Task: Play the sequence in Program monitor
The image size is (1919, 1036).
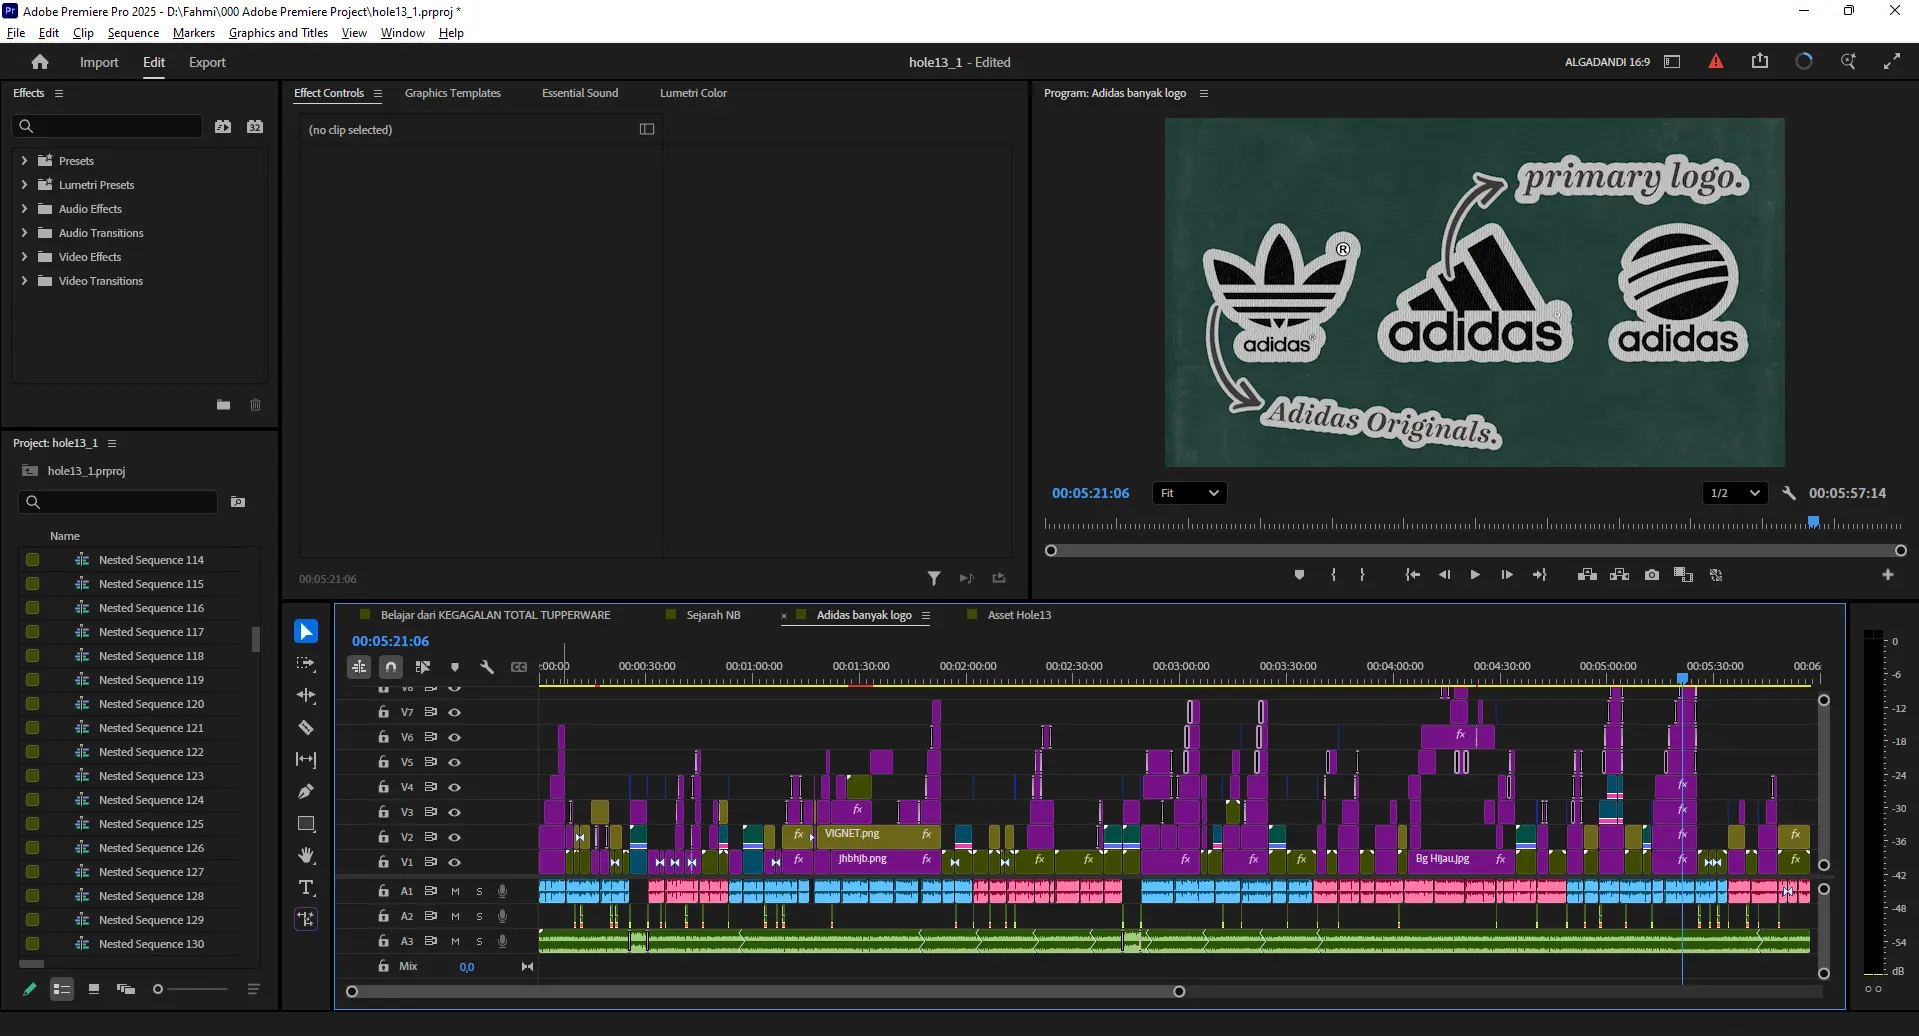Action: 1475,575
